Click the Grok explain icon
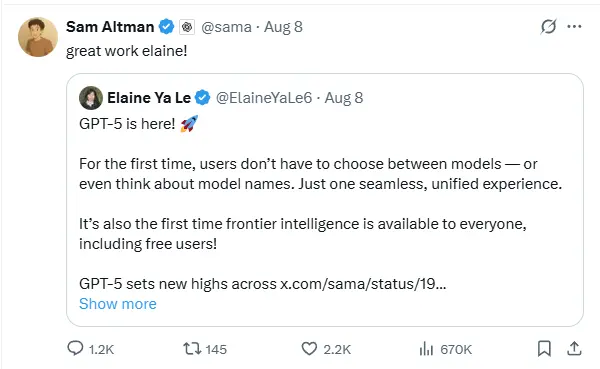 click(x=548, y=27)
